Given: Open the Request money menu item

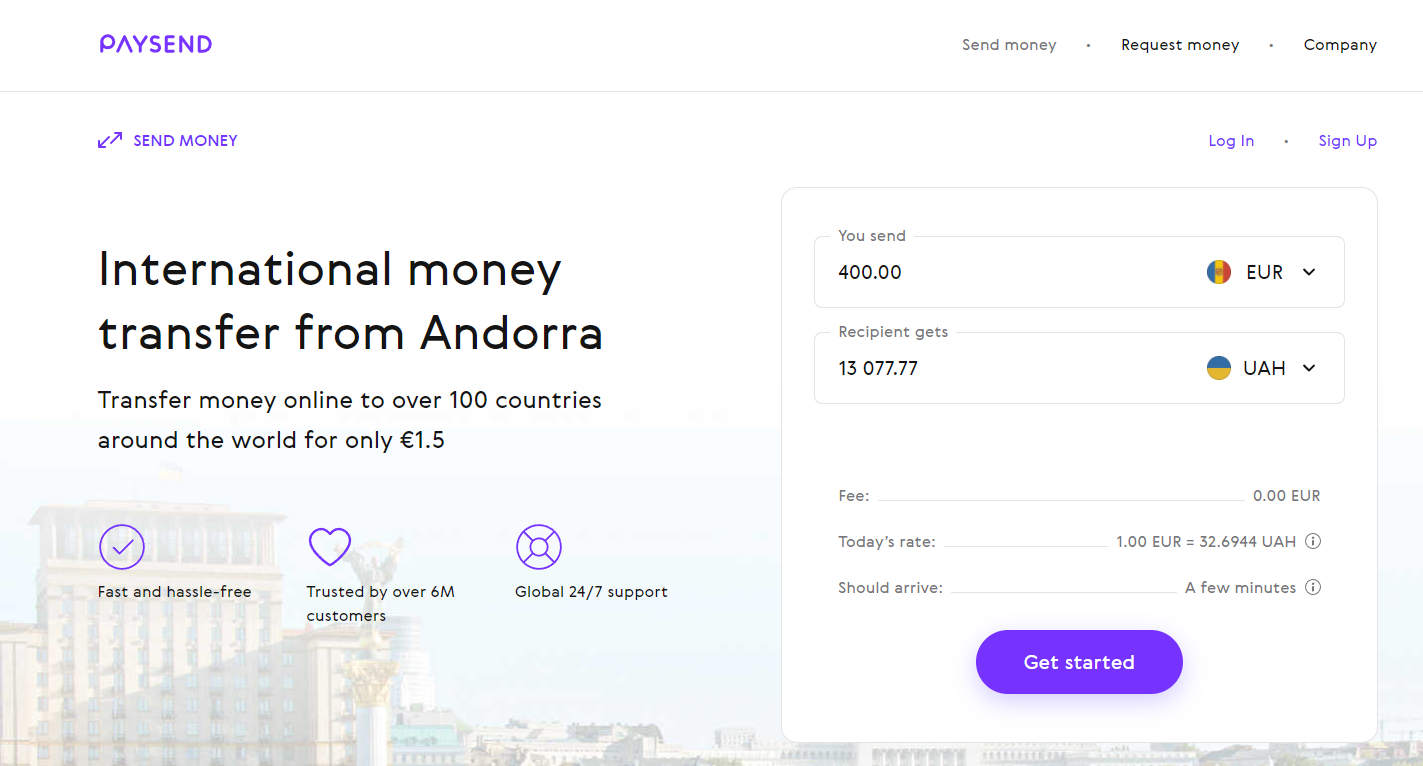Looking at the screenshot, I should click(x=1180, y=45).
